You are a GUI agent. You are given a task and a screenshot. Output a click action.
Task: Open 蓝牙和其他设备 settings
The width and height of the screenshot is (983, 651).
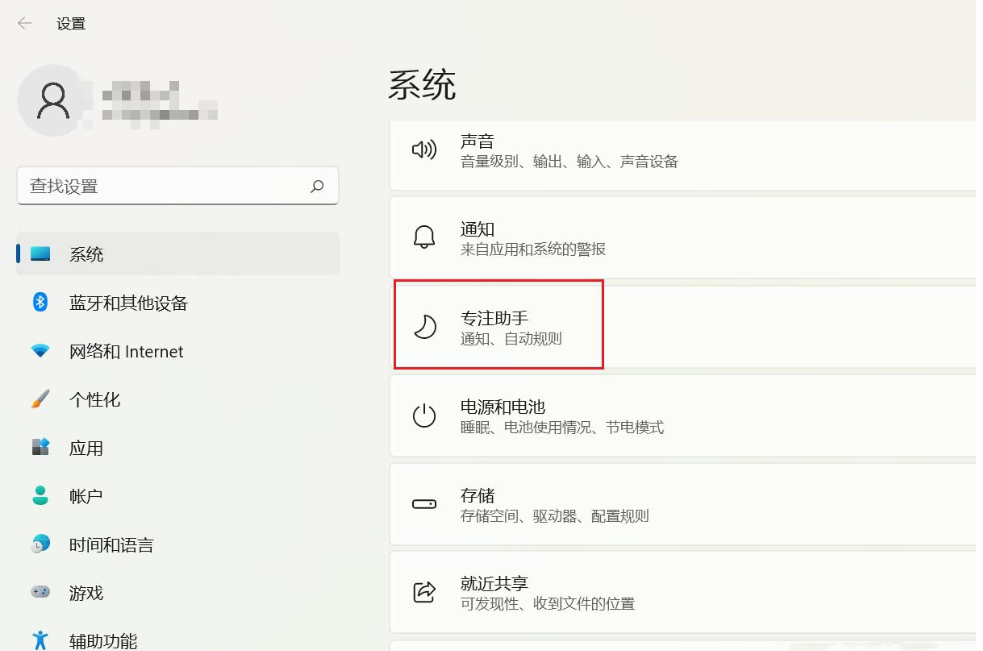[x=128, y=303]
